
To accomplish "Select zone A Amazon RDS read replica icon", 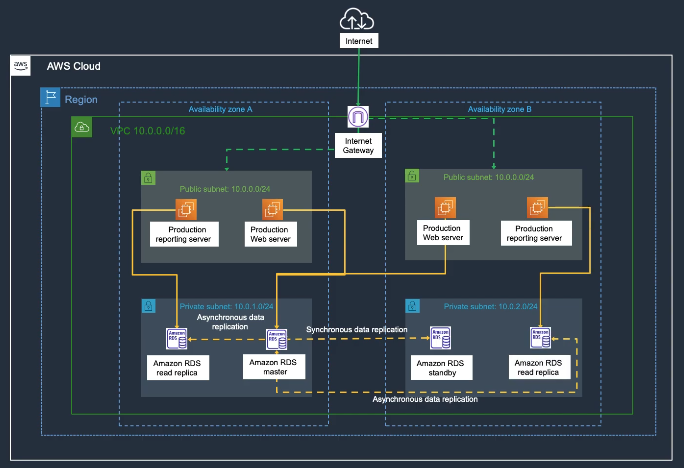I will (177, 340).
